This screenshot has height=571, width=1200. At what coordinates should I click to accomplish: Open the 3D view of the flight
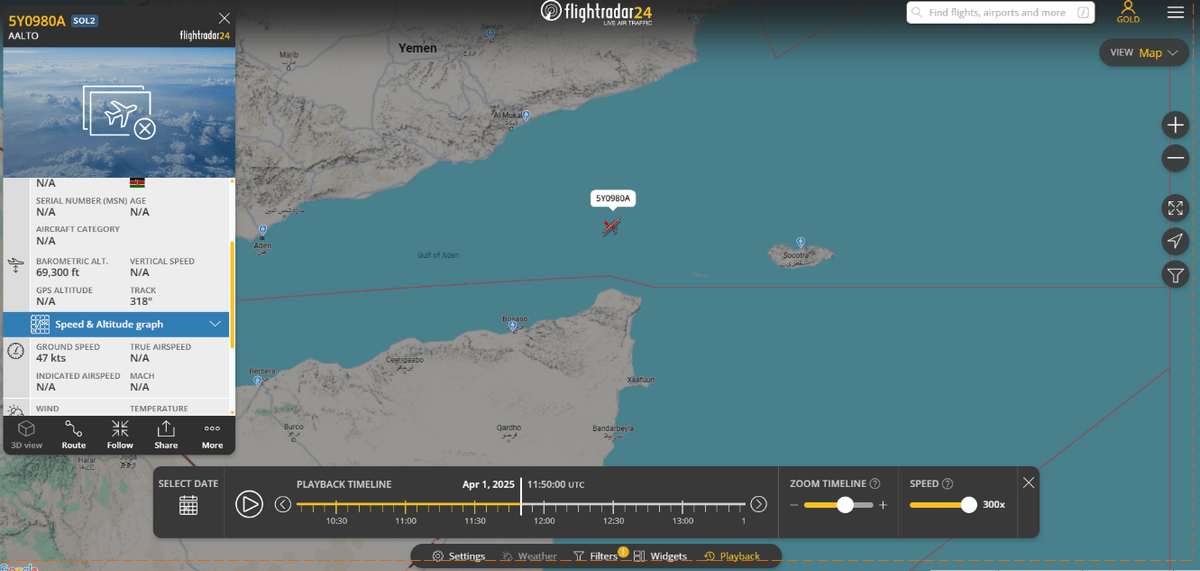[x=27, y=434]
